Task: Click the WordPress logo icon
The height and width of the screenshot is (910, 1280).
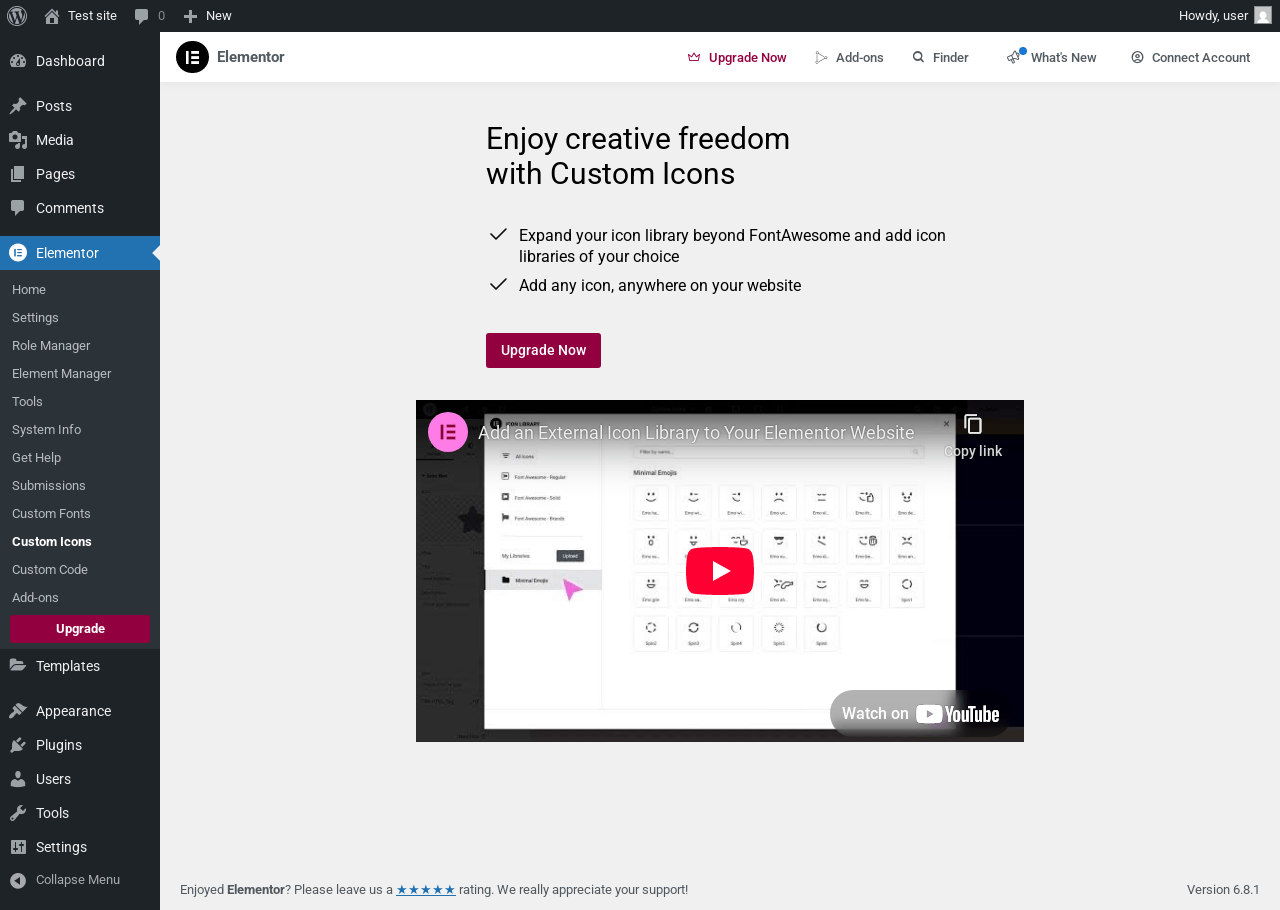Action: point(17,16)
